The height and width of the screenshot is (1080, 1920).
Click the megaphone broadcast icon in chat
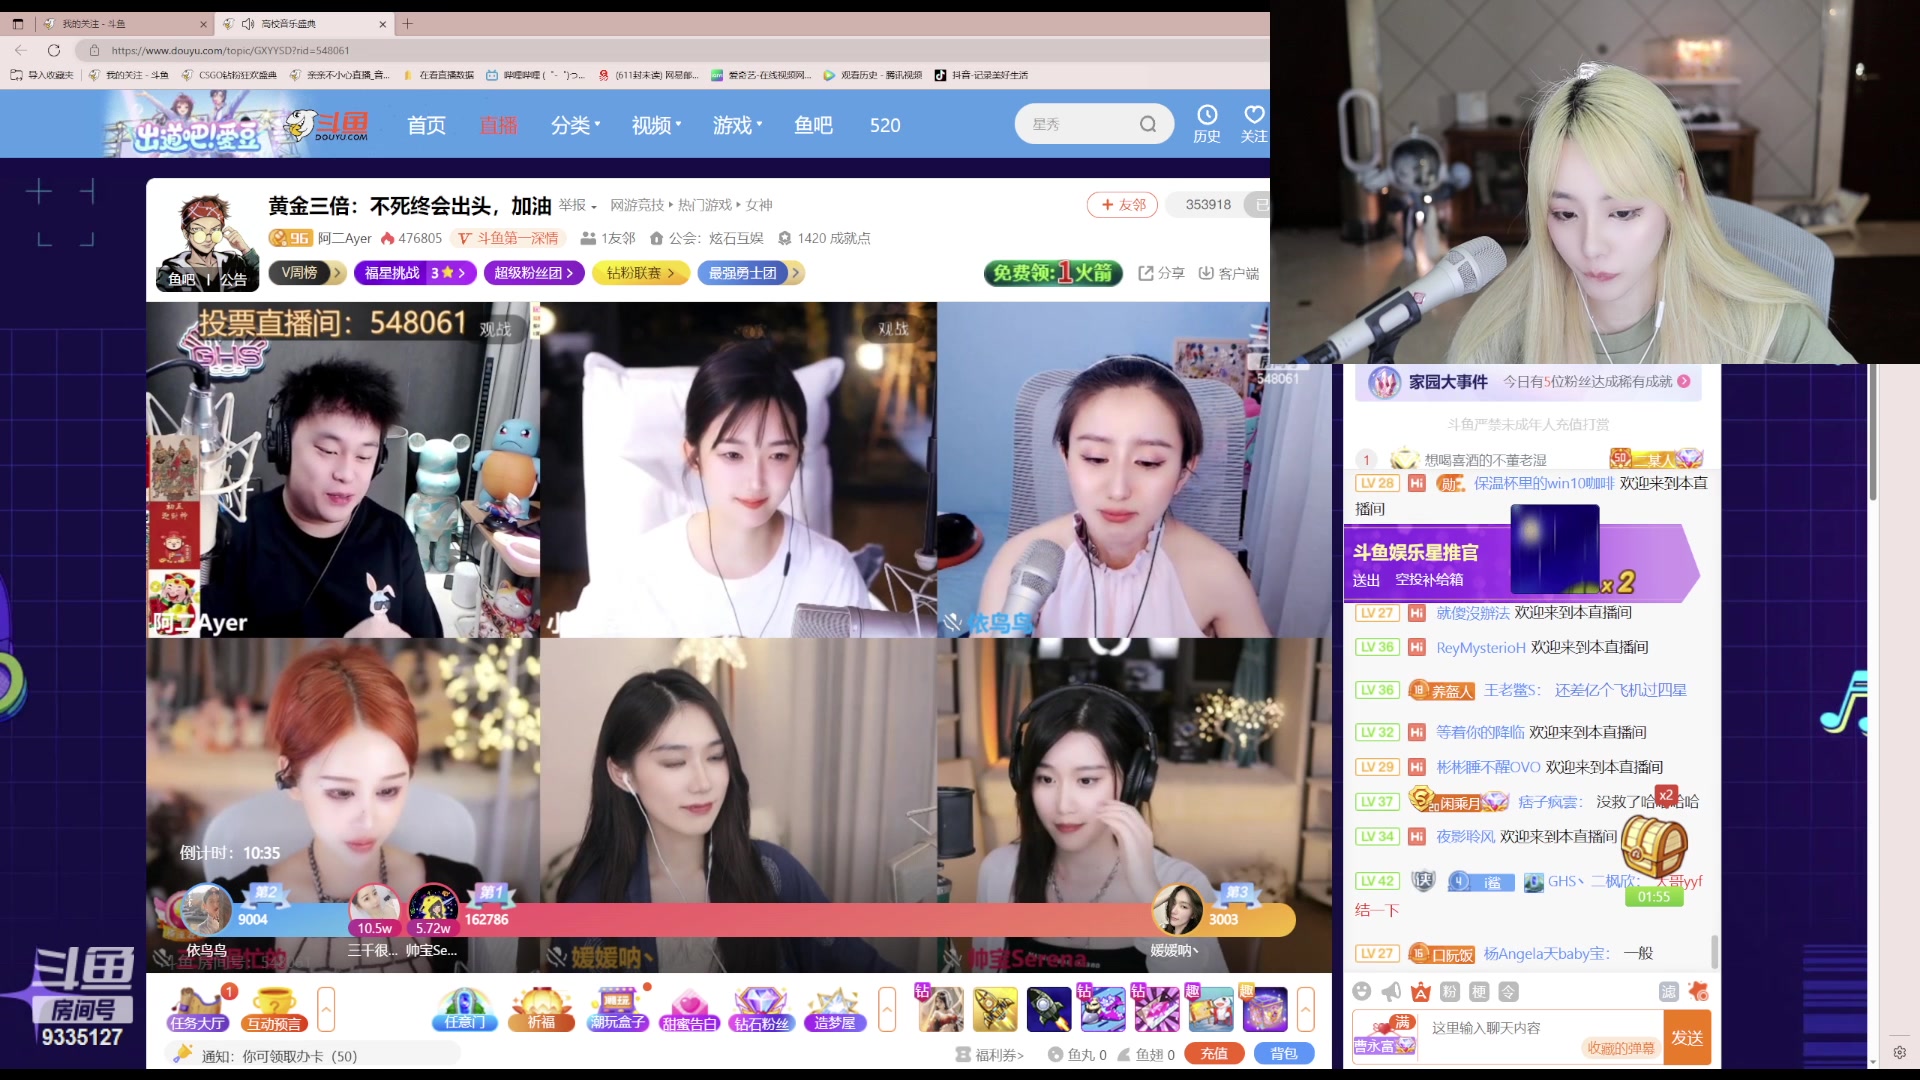1391,991
